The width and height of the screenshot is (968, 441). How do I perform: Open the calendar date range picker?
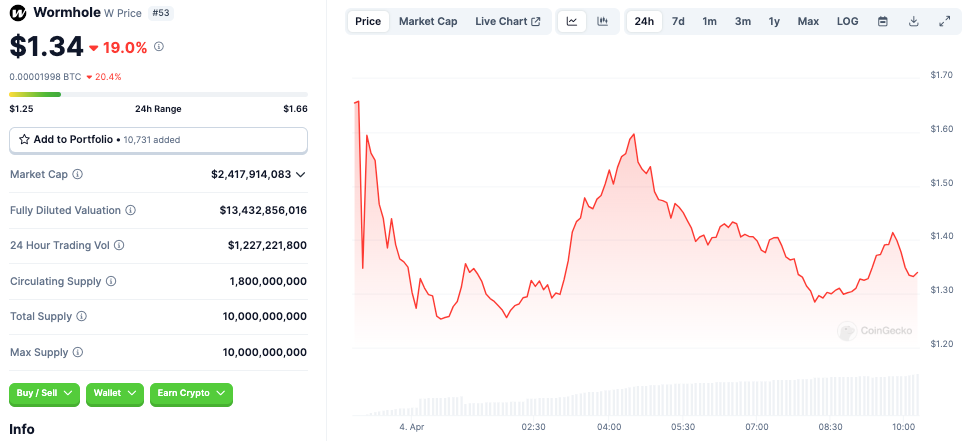click(x=883, y=22)
